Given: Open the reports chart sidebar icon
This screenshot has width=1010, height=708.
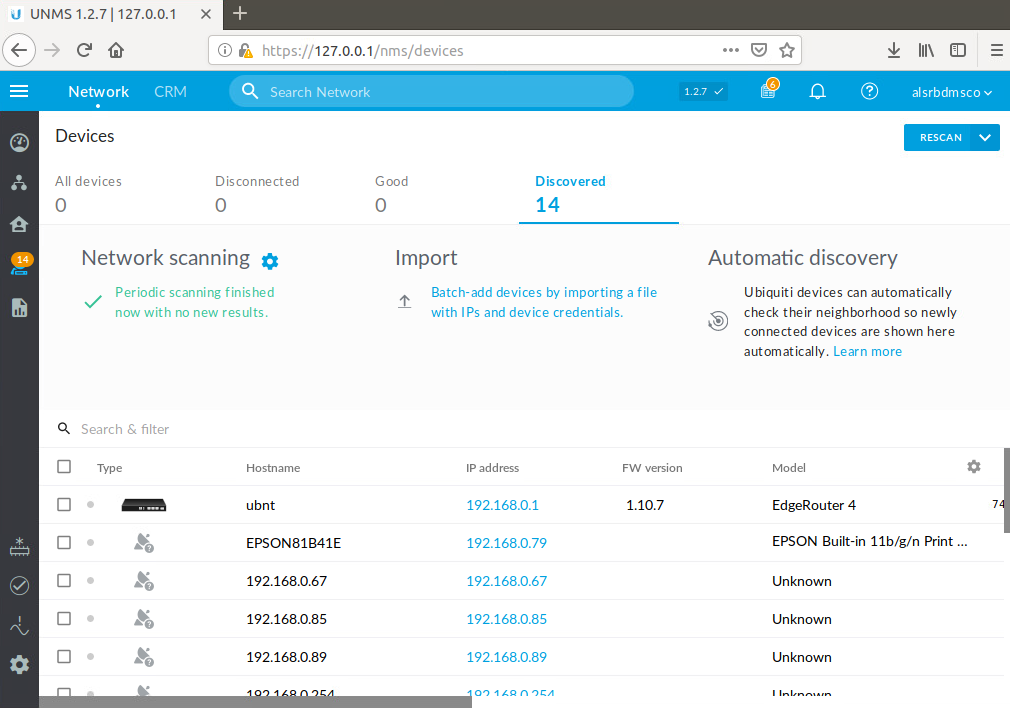Looking at the screenshot, I should [19, 307].
